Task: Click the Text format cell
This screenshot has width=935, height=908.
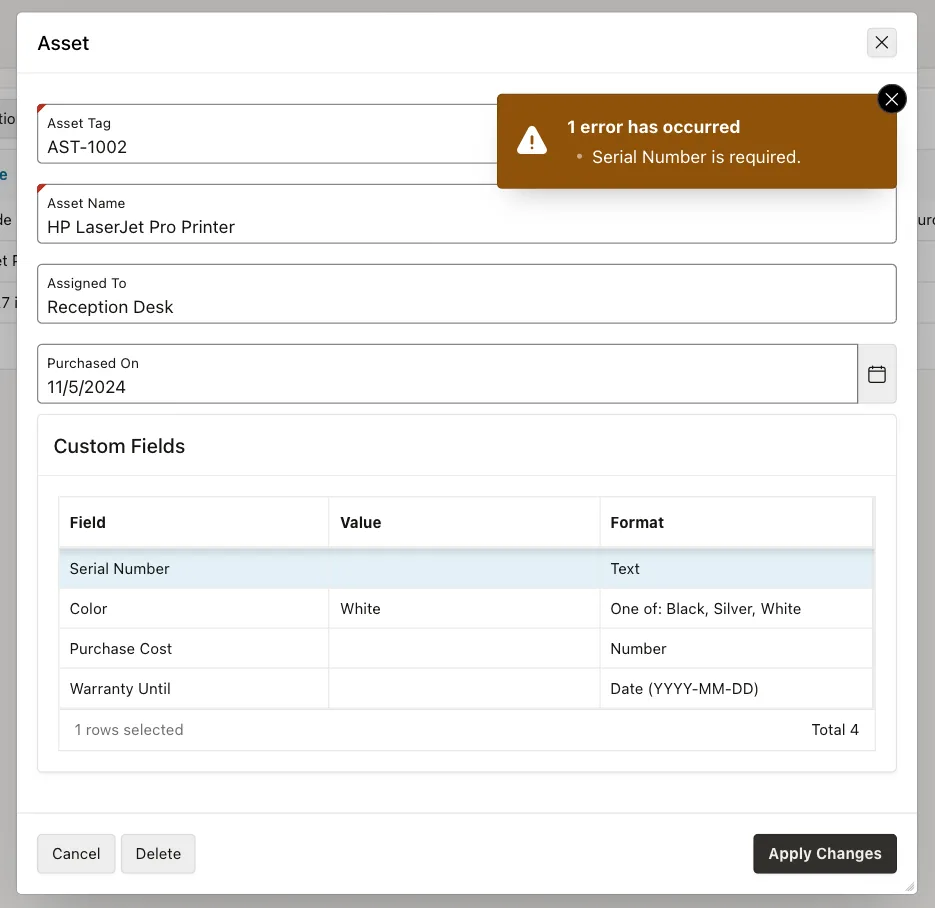Action: click(x=736, y=569)
